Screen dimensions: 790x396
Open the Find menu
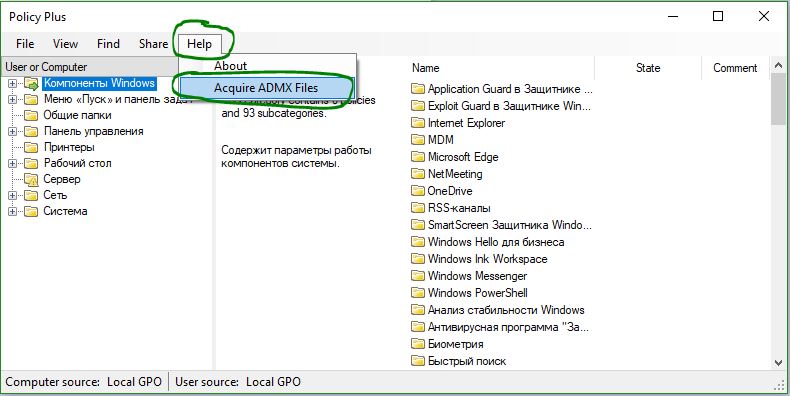click(x=108, y=44)
